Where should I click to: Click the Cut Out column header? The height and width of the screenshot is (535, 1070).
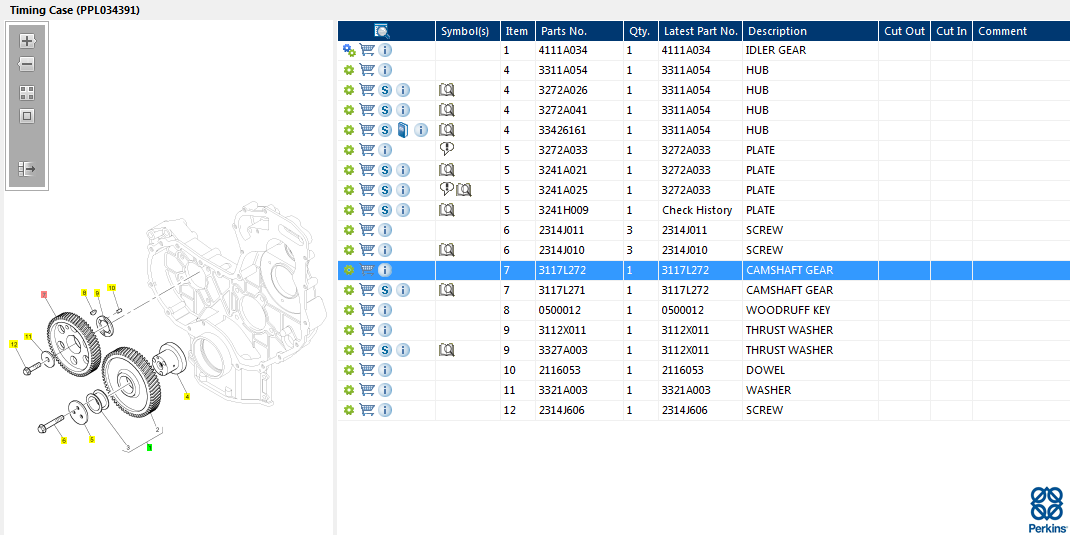coord(904,31)
